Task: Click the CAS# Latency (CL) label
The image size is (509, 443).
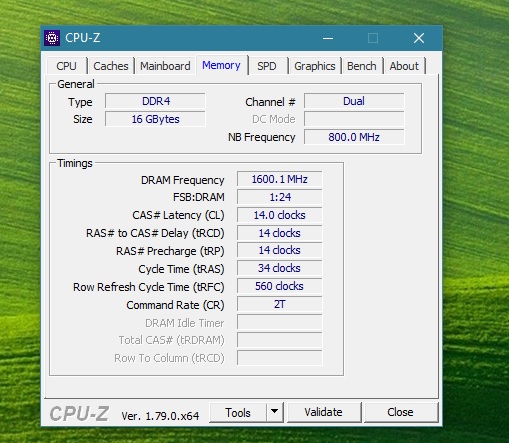Action: pos(178,215)
